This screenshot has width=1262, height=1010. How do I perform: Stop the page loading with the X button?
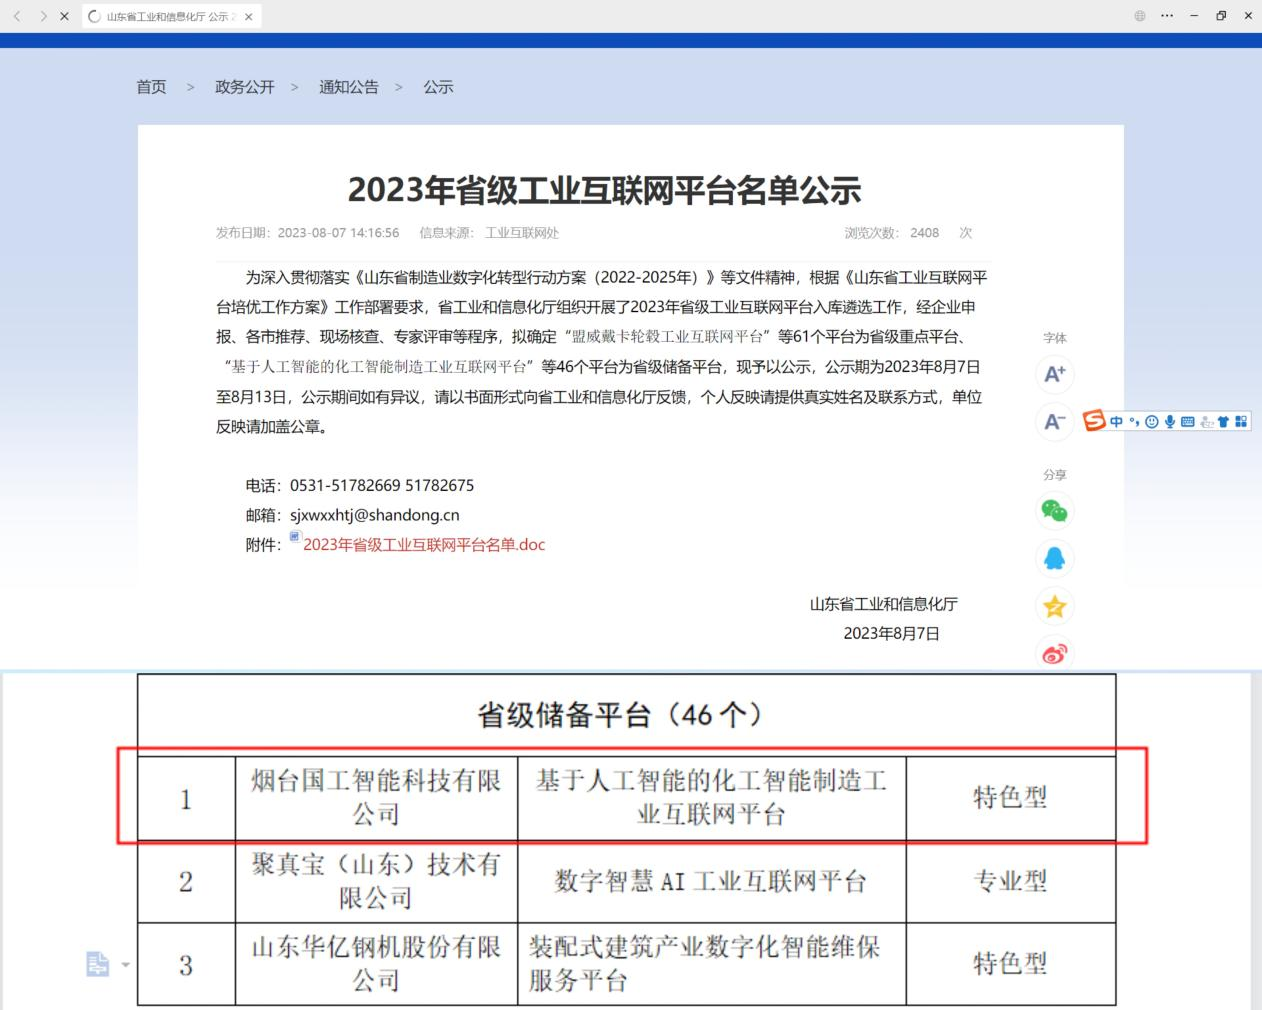click(64, 16)
